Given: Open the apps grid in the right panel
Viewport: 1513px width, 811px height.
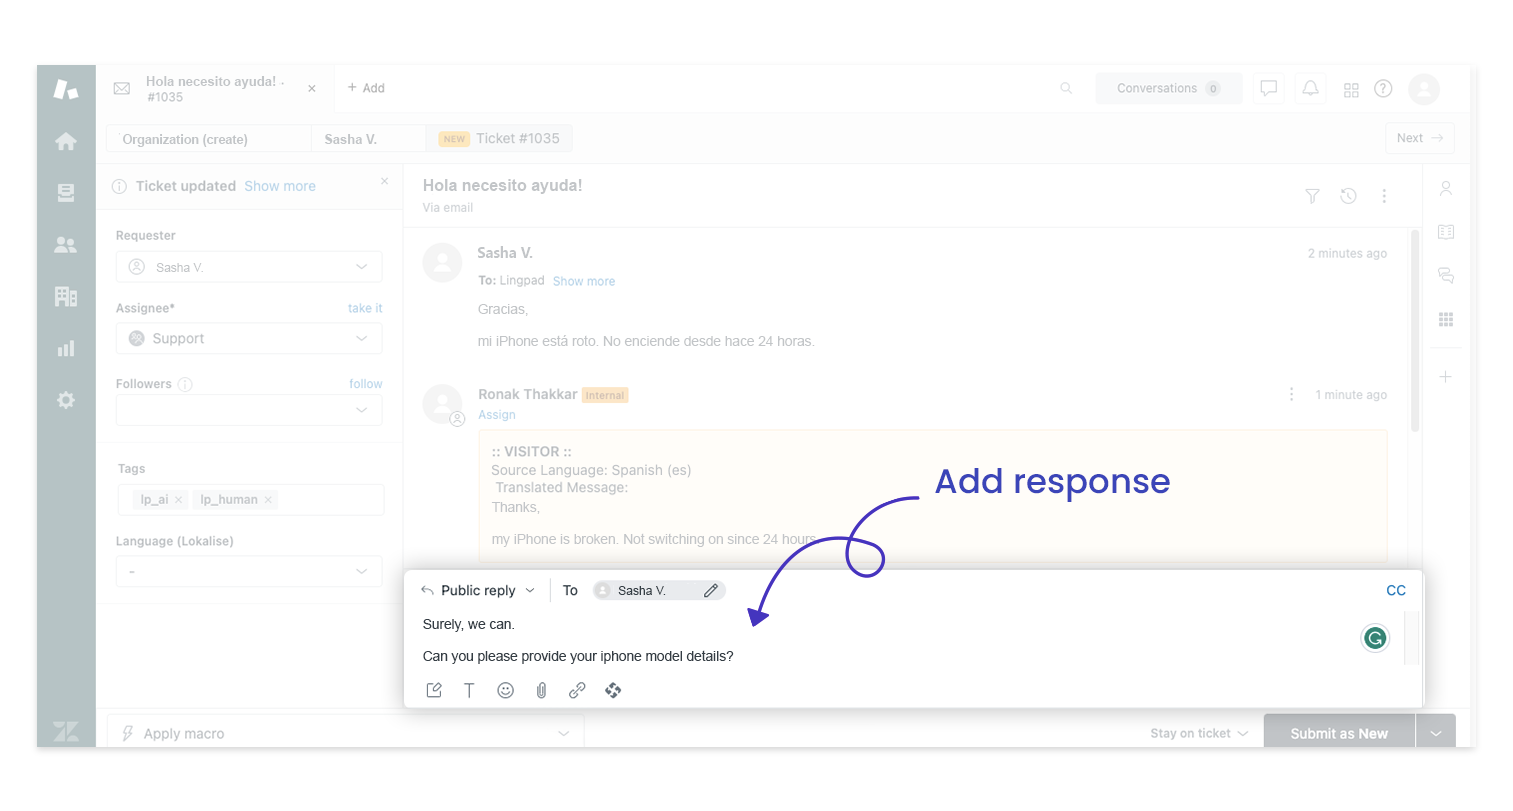Looking at the screenshot, I should point(1445,319).
